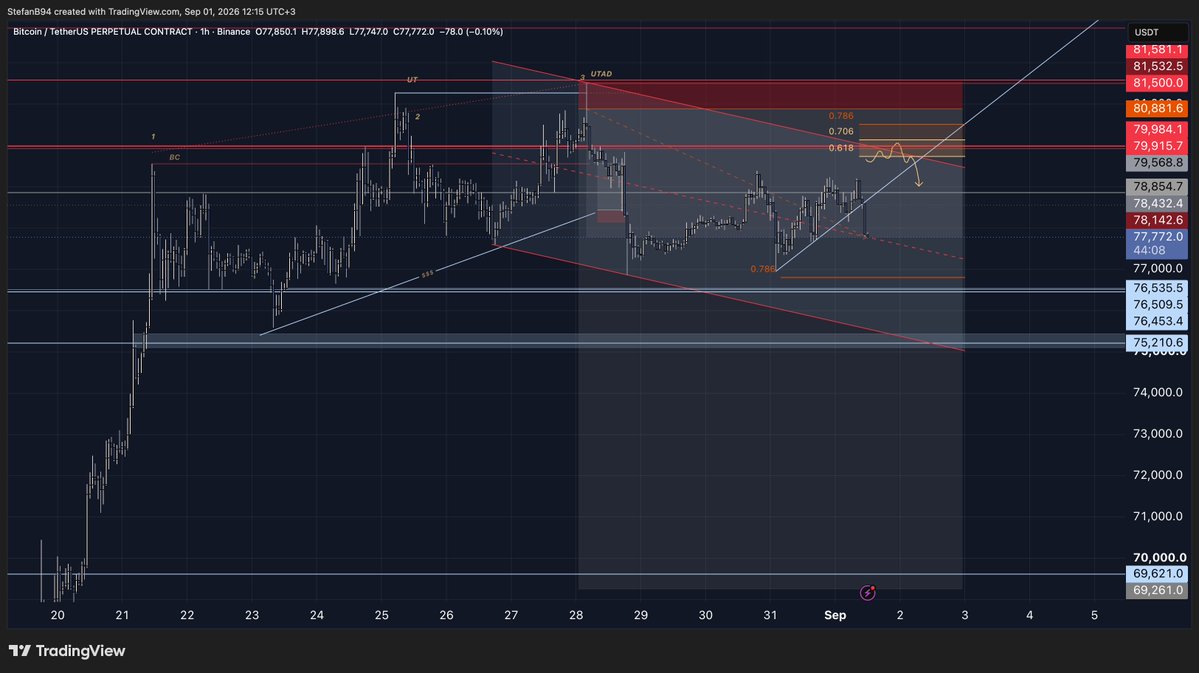Click the 76,453.4 price label
Image resolution: width=1199 pixels, height=673 pixels.
[x=1158, y=321]
